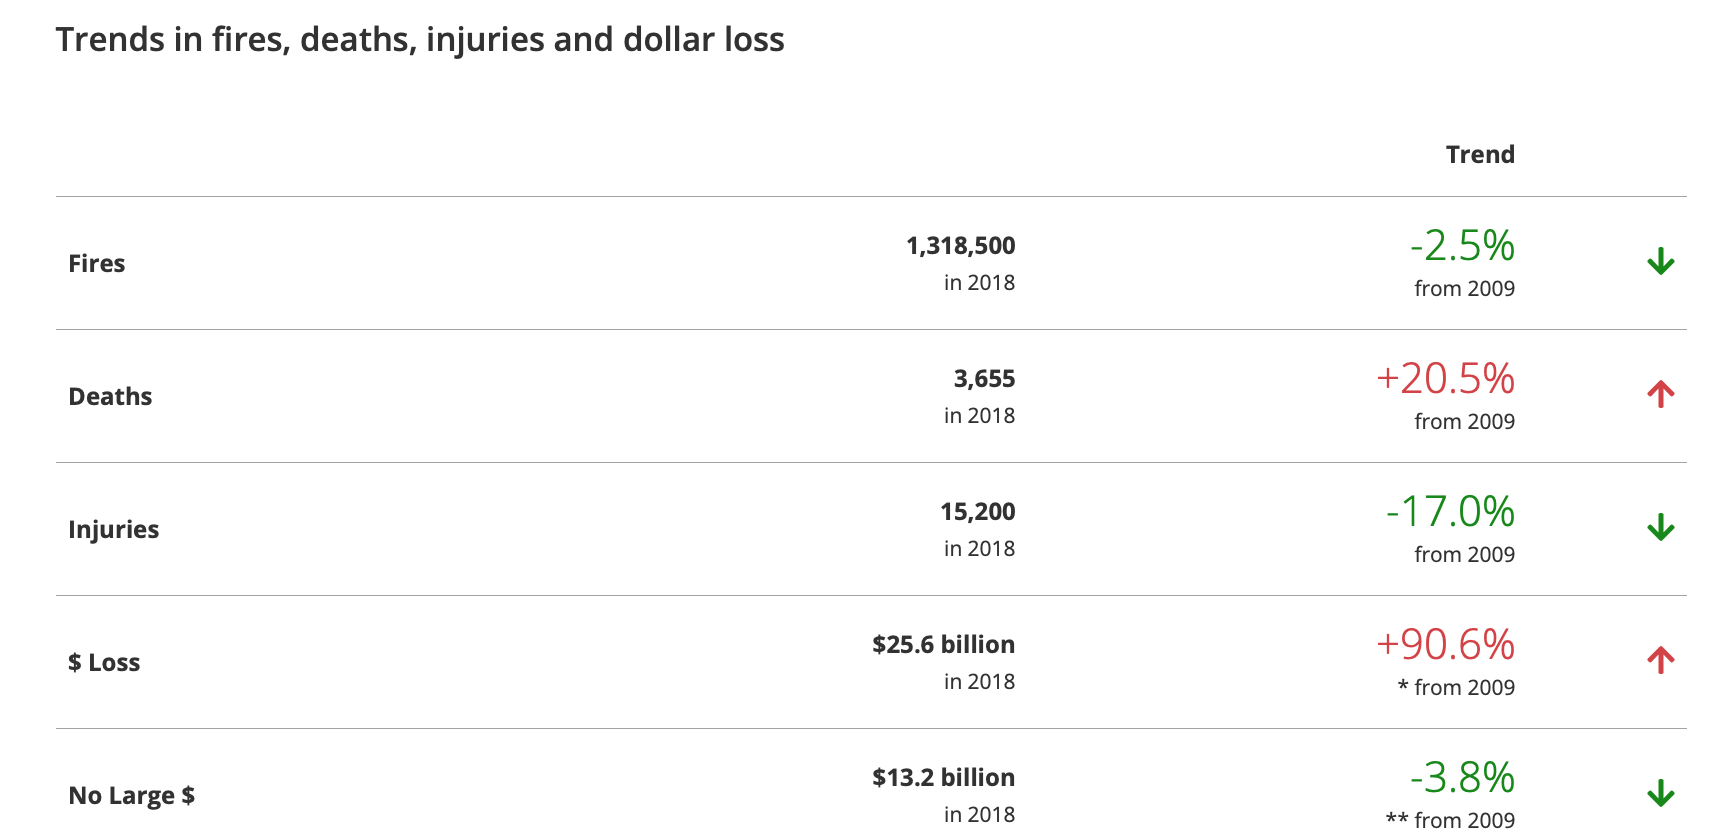1735x839 pixels.
Task: Click the red up arrow for Deaths
Action: 1660,395
